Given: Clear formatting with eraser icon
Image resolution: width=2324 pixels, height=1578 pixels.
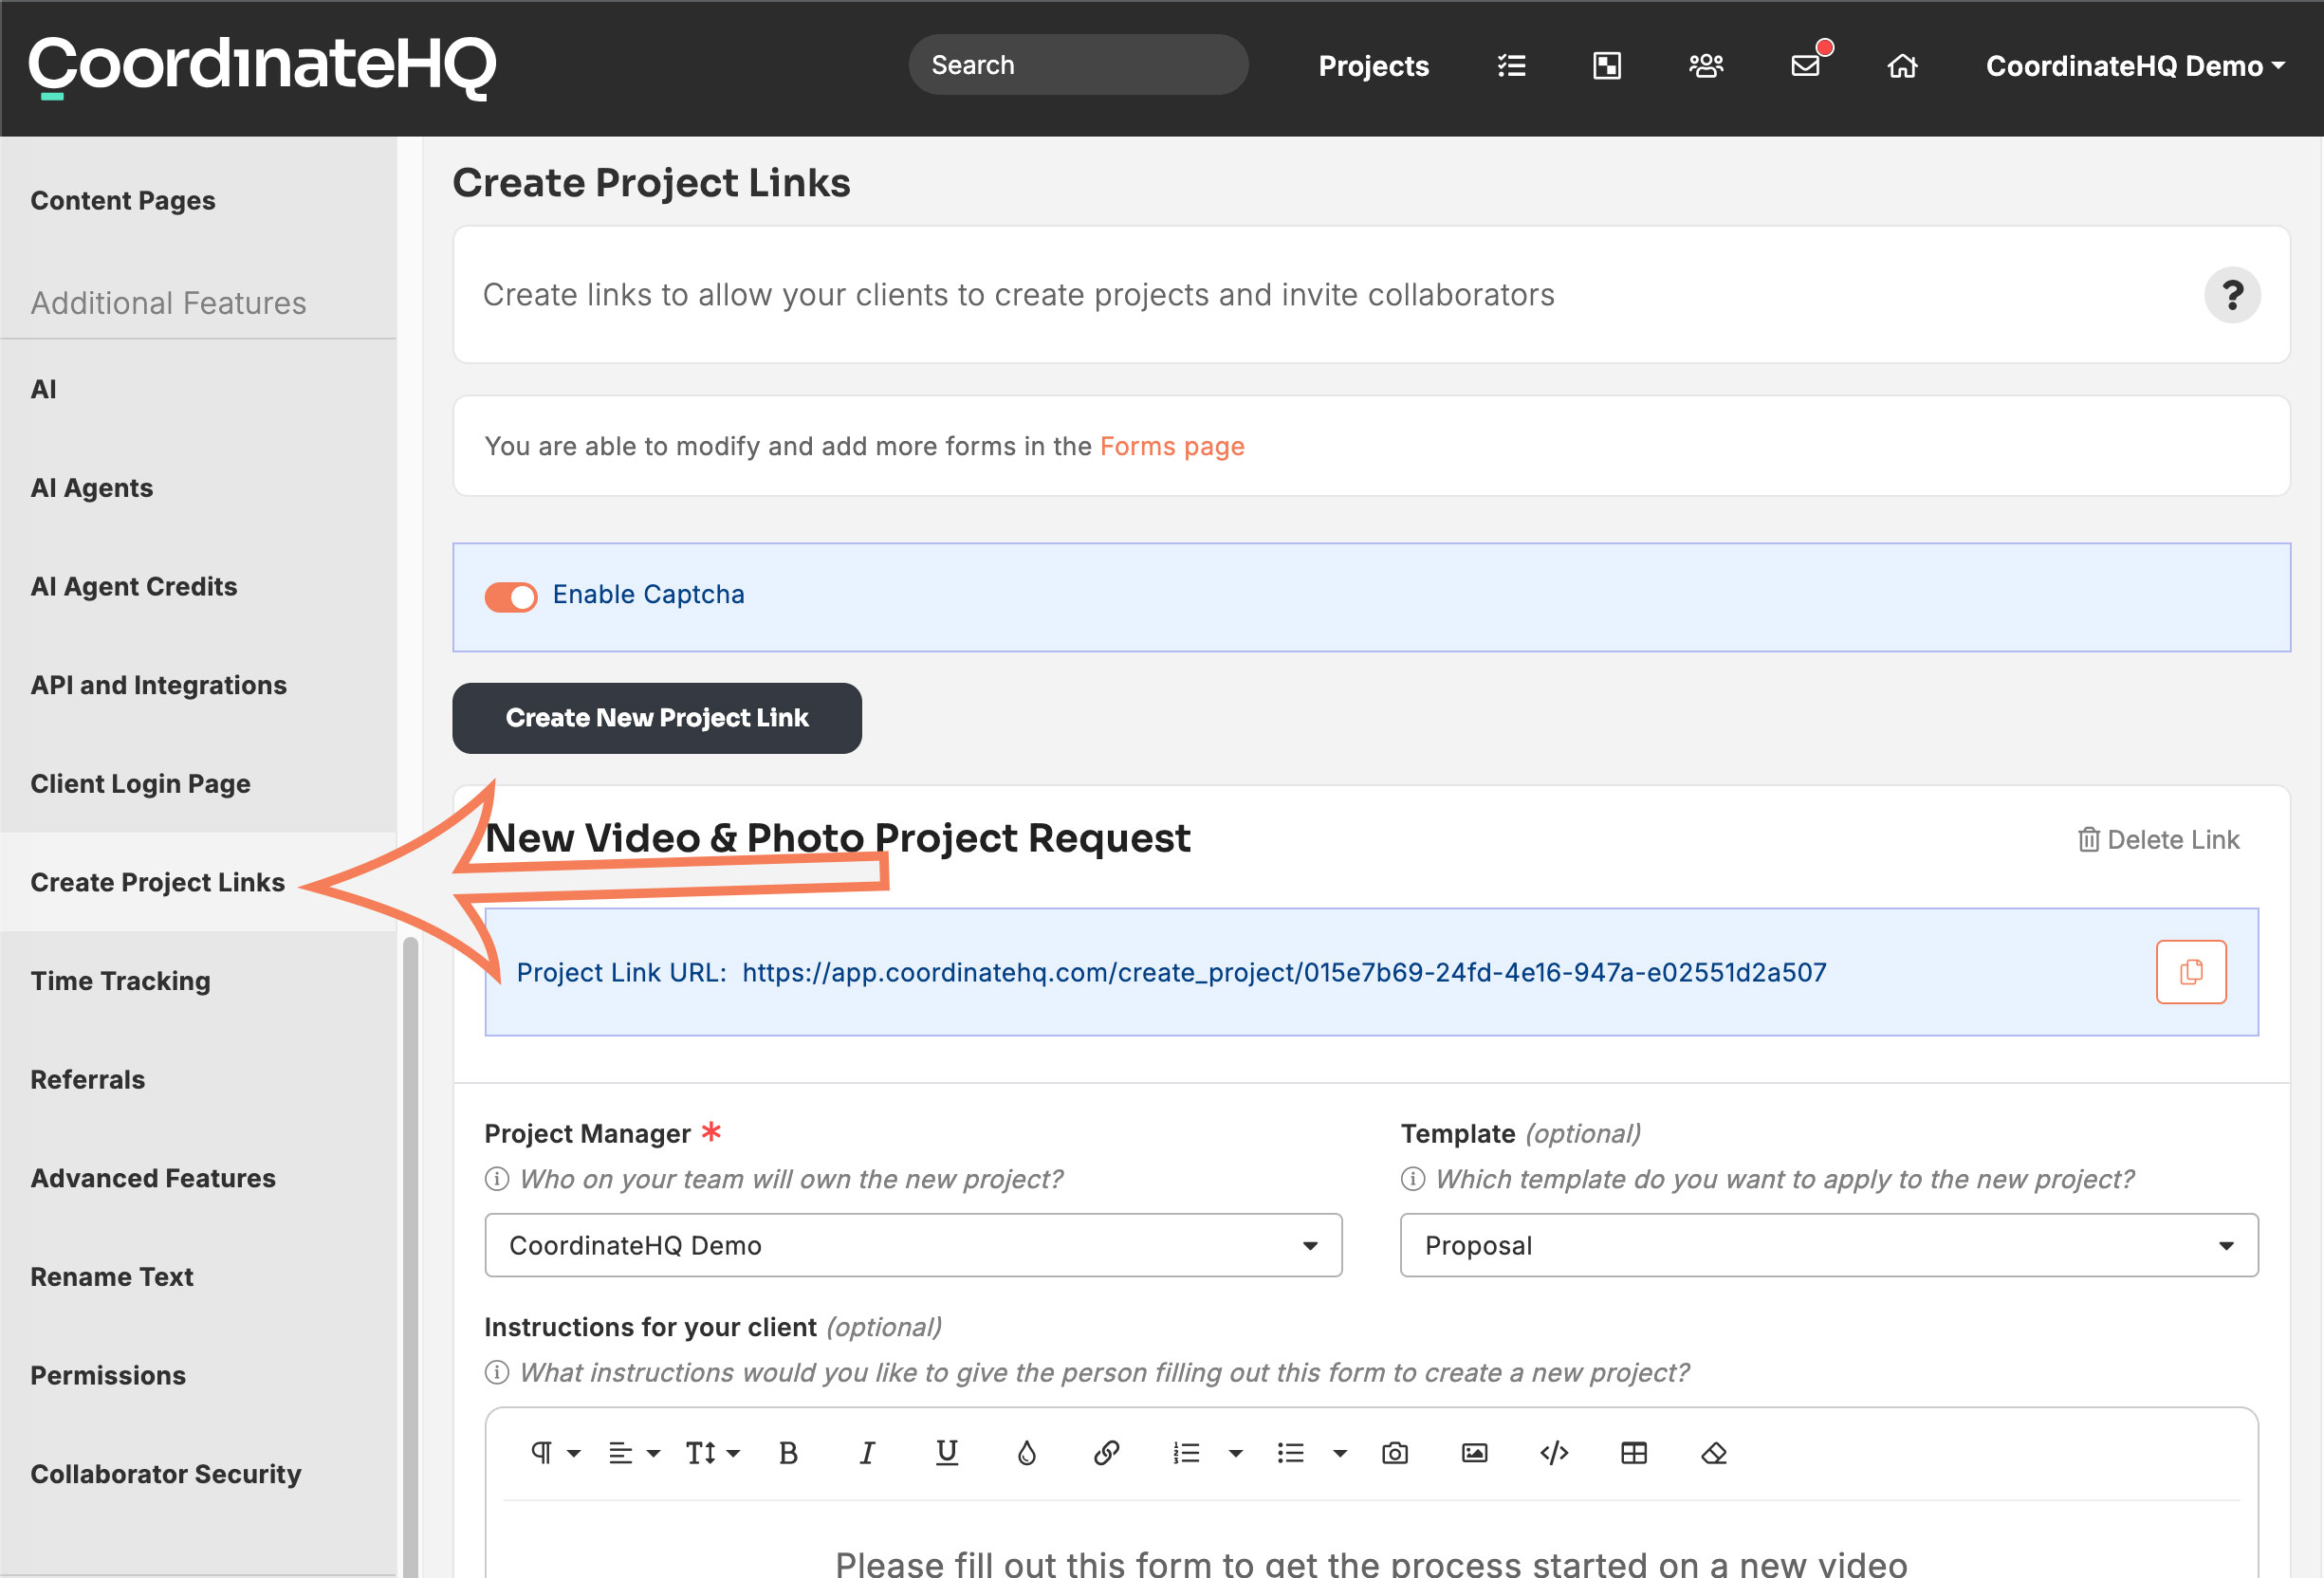Looking at the screenshot, I should click(x=1714, y=1453).
